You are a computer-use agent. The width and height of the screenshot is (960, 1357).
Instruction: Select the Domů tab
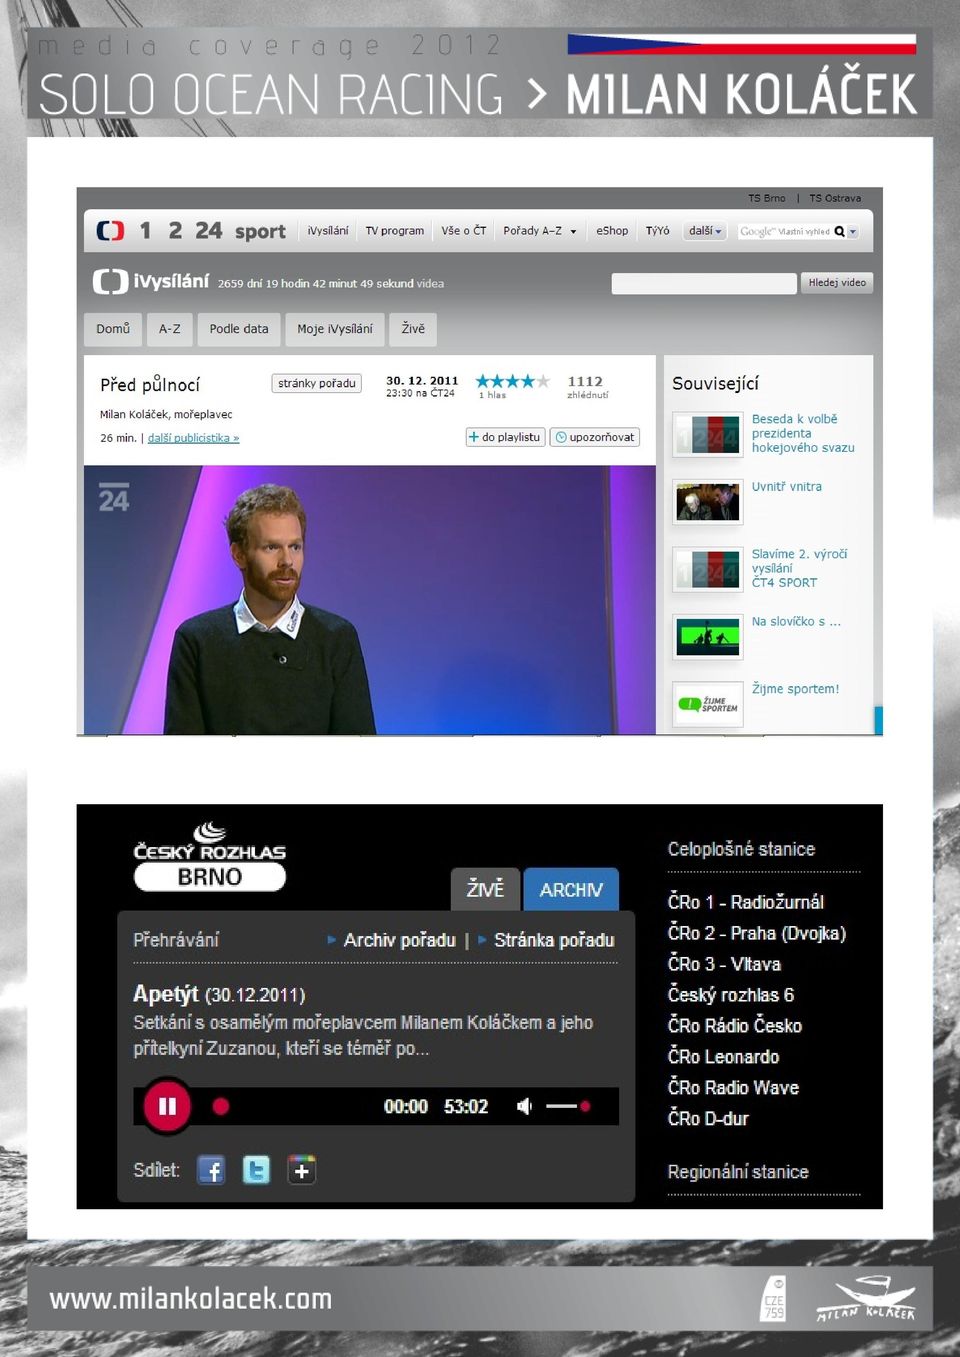tap(113, 329)
